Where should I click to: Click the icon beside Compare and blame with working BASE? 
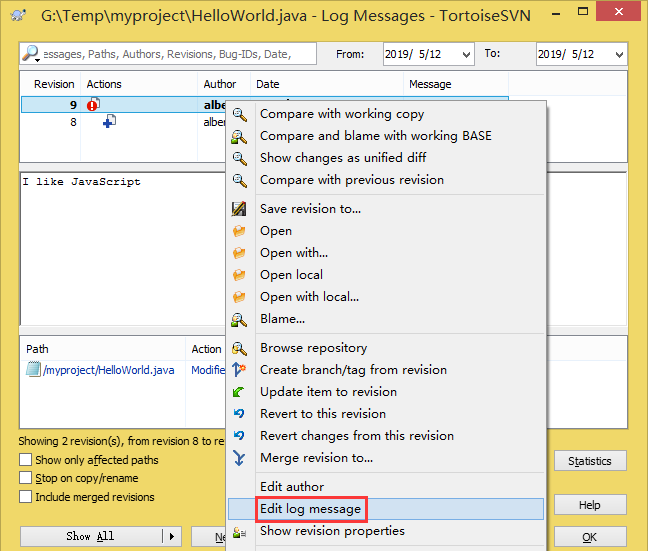tap(239, 137)
